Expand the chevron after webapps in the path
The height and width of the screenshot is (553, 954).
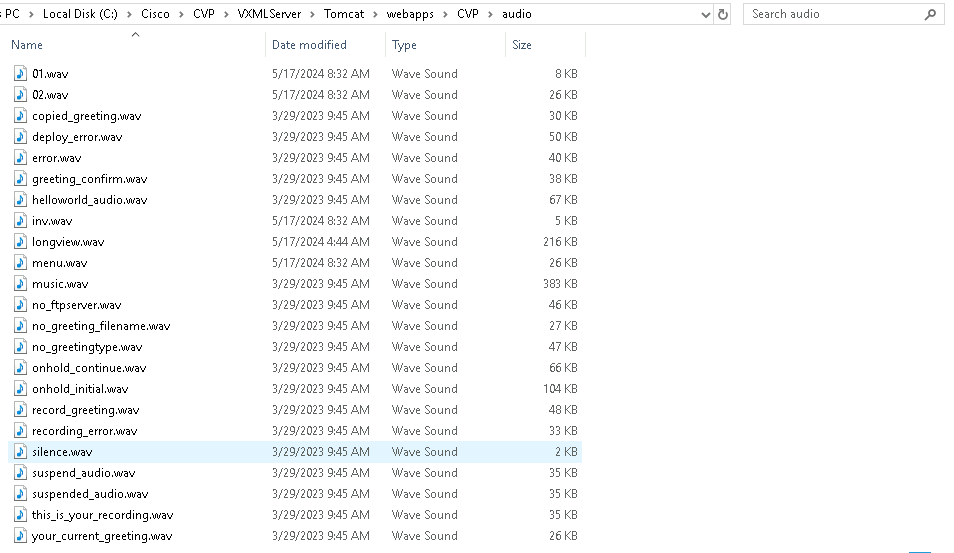(x=444, y=14)
